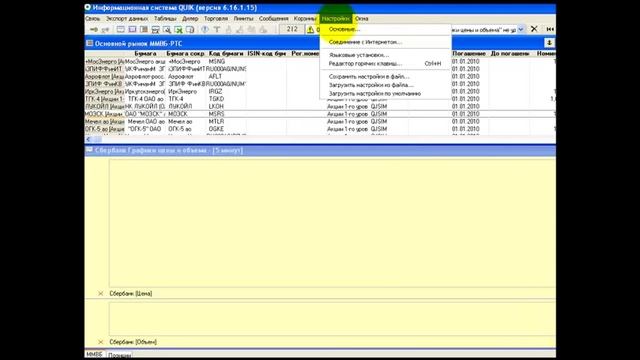
Task: Close the Сбербанк [Цена] chart pane
Action: [100, 293]
